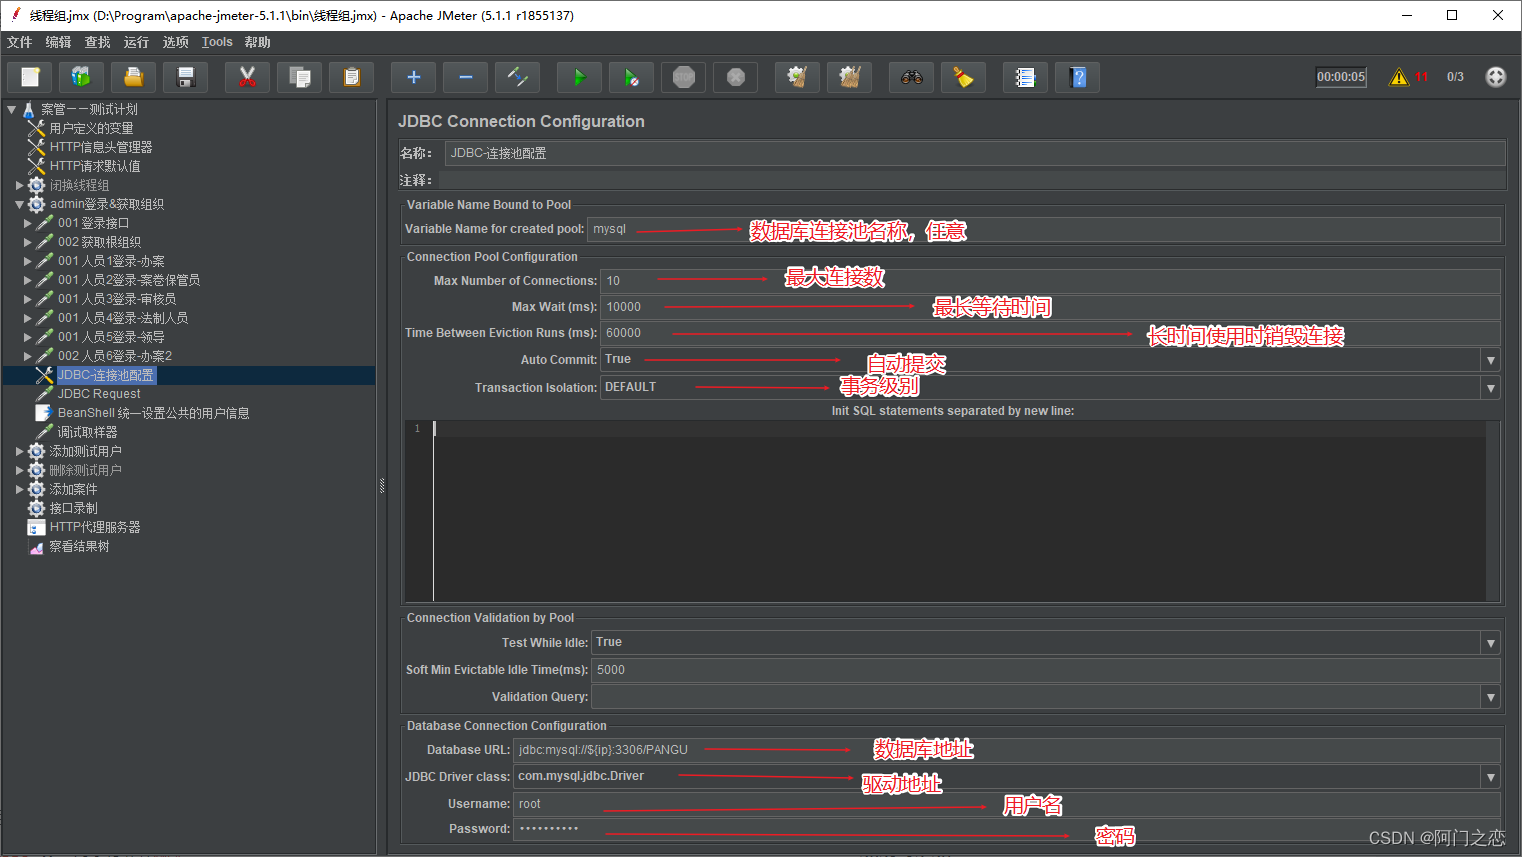
Task: Click the Paste clipboard icon
Action: (352, 77)
